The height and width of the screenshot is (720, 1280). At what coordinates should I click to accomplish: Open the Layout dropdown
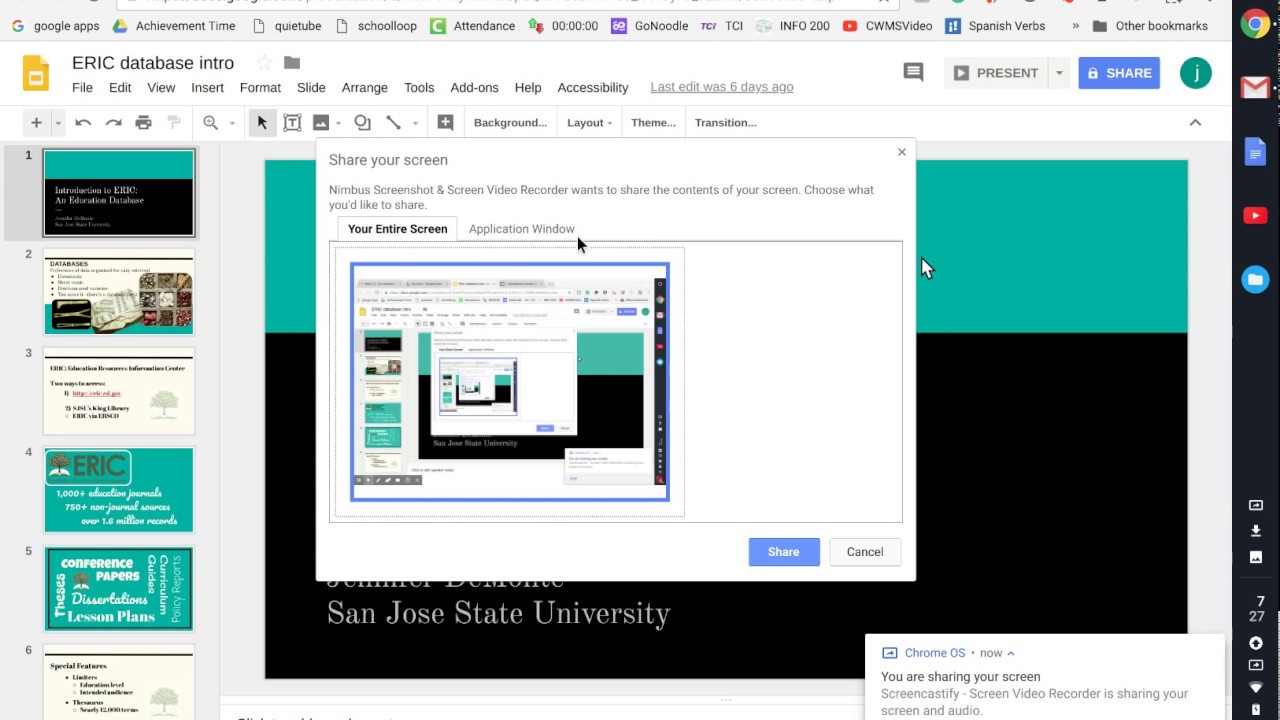pos(590,123)
